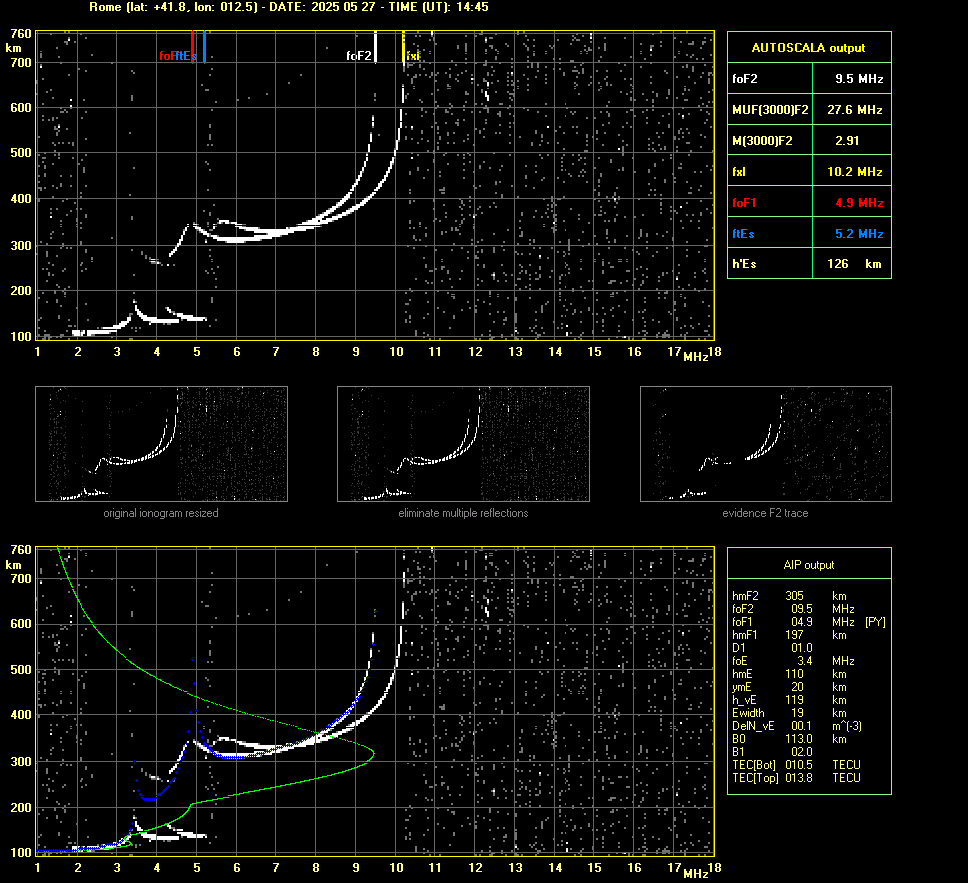Screen dimensions: 968x883
Task: Click the AIP output header
Action: pos(809,564)
